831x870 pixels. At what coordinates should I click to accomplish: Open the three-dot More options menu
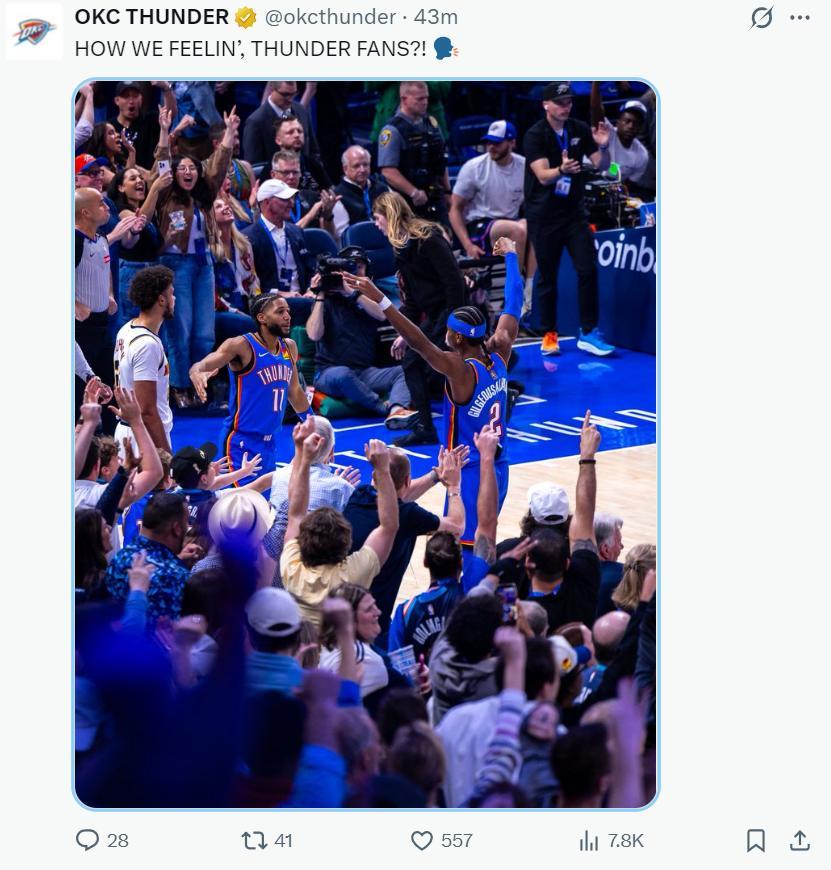click(x=800, y=18)
